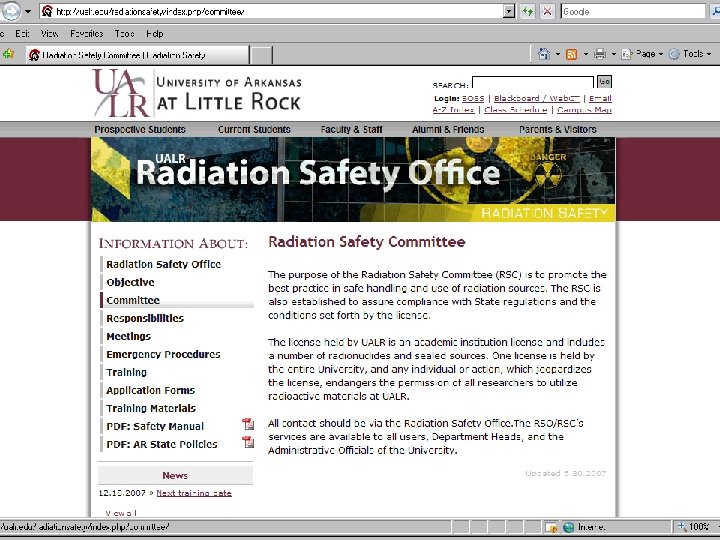Open a new blank tab
The width and height of the screenshot is (720, 540).
pyautogui.click(x=261, y=55)
